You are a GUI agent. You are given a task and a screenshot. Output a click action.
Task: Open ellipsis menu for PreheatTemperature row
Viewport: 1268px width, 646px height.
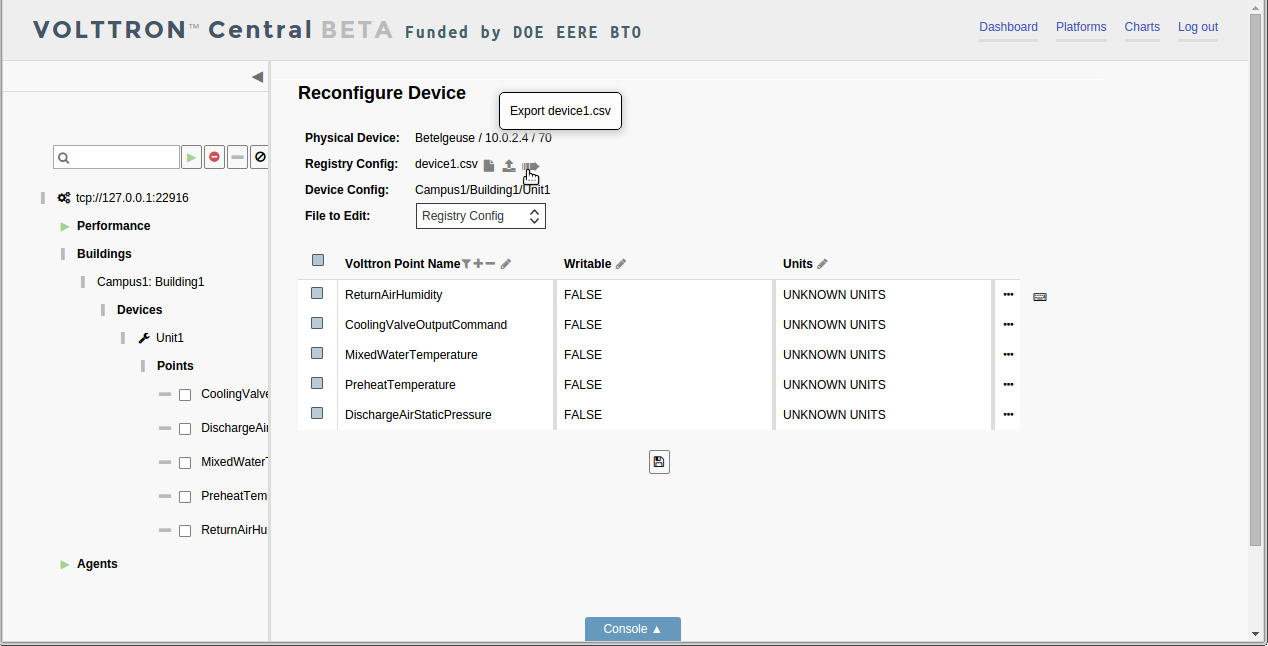pos(1008,385)
